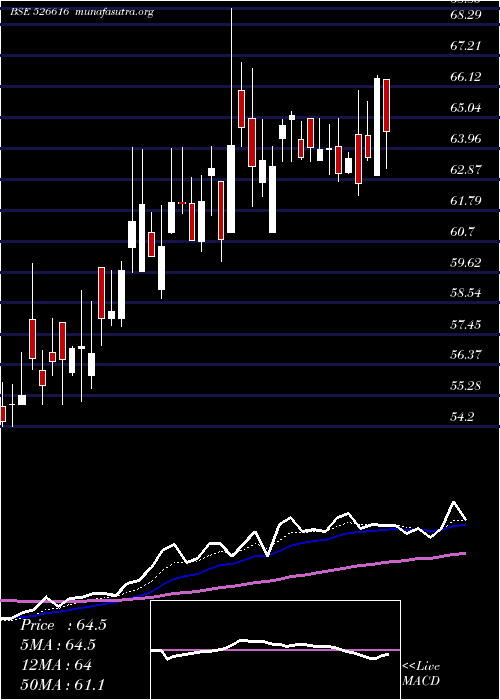Click the 5MA : 64.5 readout
Screen dimensions: 500x700
[58, 645]
